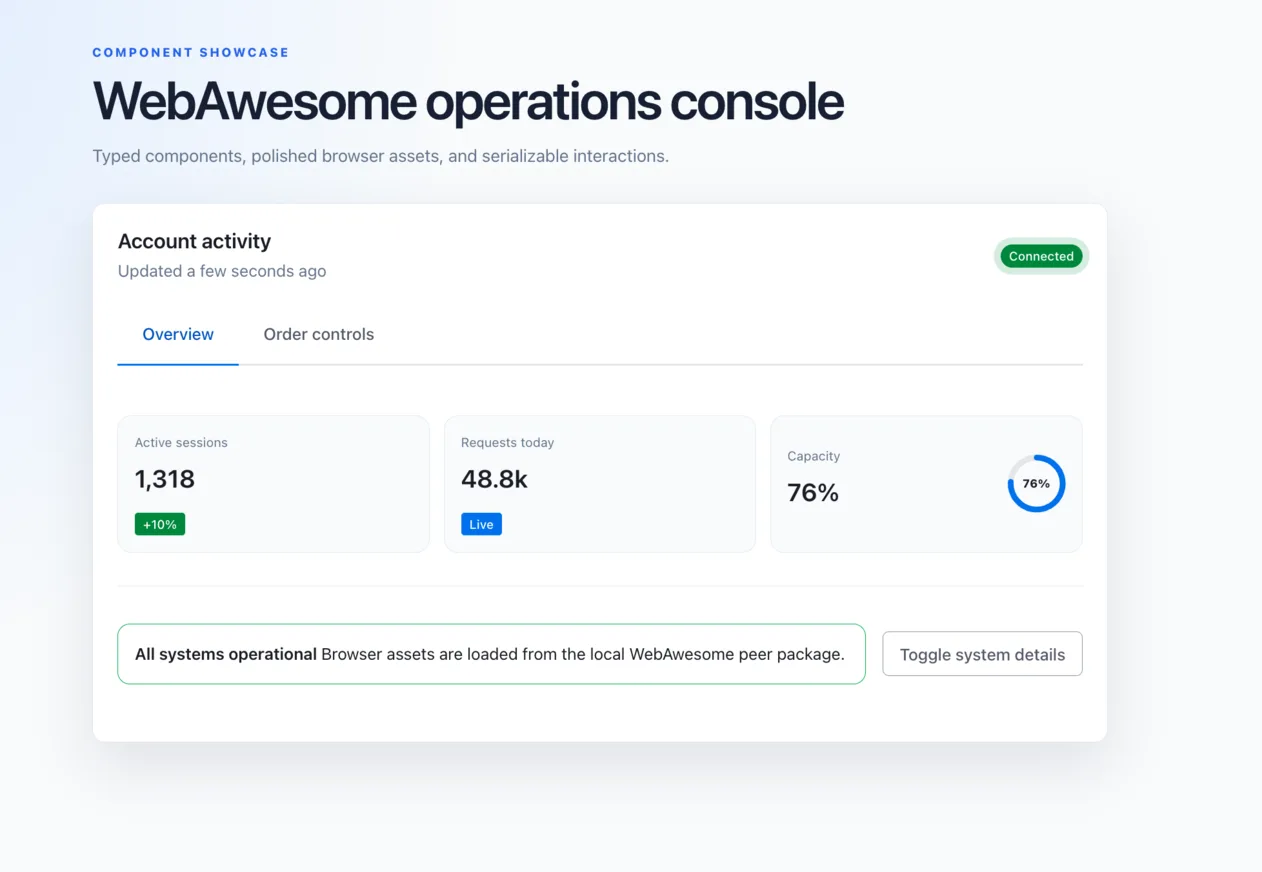
Task: Click the 1,318 sessions value
Action: coord(165,479)
